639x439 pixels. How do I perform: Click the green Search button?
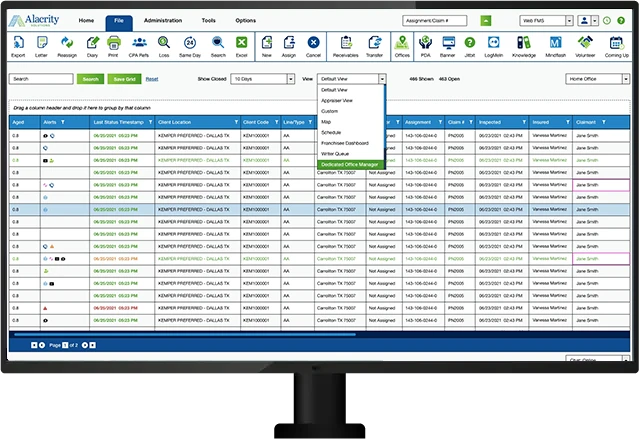click(90, 79)
